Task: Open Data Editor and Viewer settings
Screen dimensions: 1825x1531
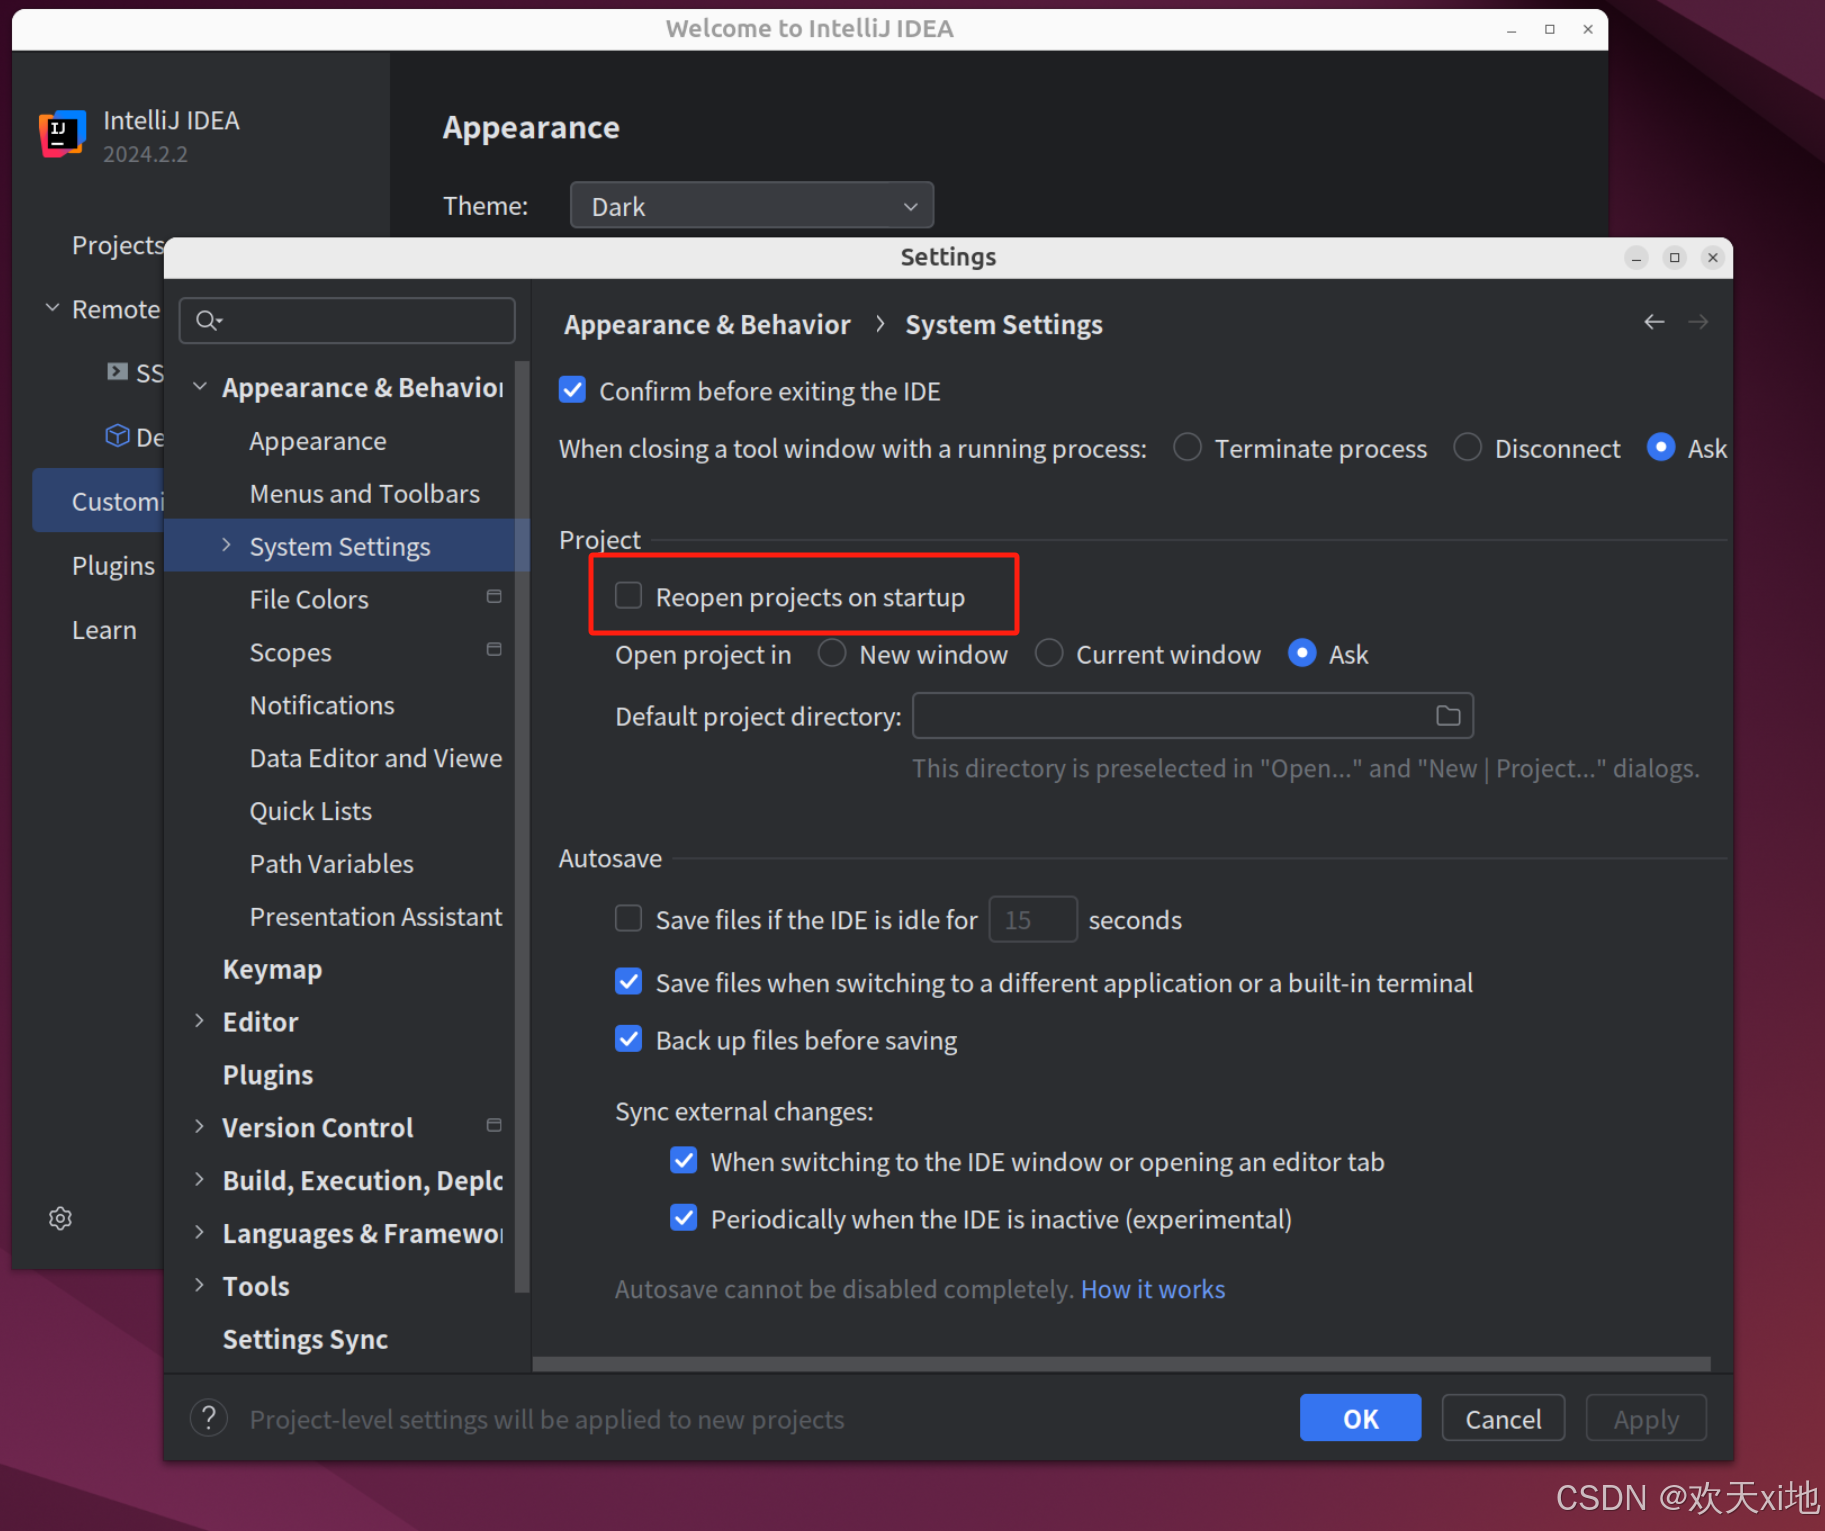Action: pos(376,758)
